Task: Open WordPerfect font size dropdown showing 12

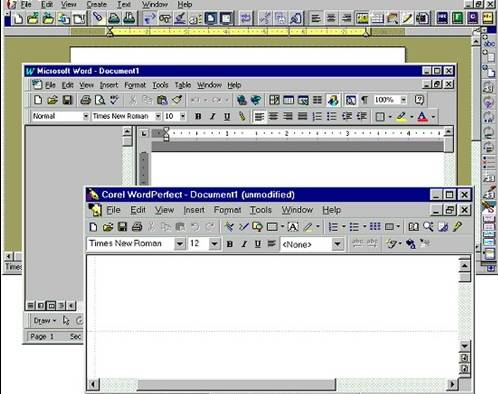Action: 214,244
